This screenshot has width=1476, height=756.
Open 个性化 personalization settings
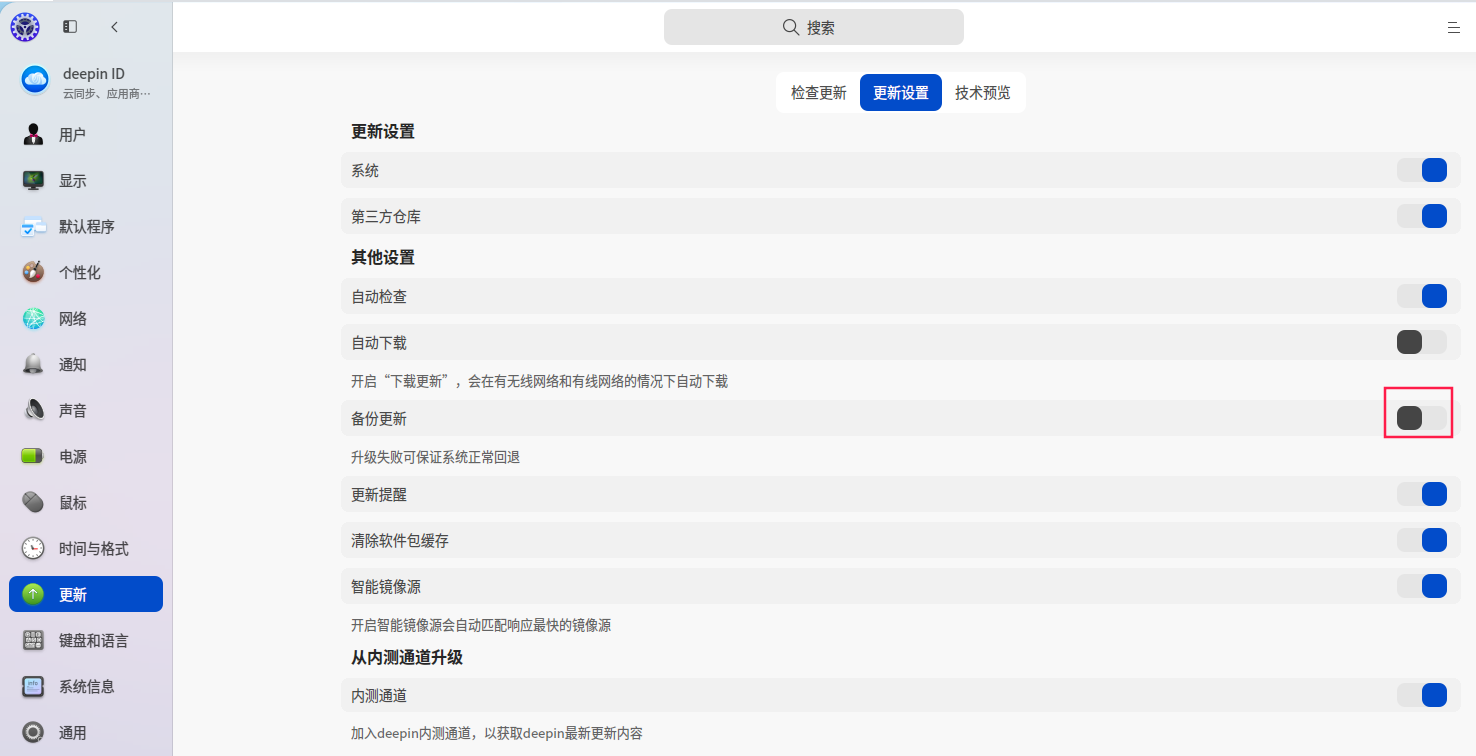[x=86, y=273]
